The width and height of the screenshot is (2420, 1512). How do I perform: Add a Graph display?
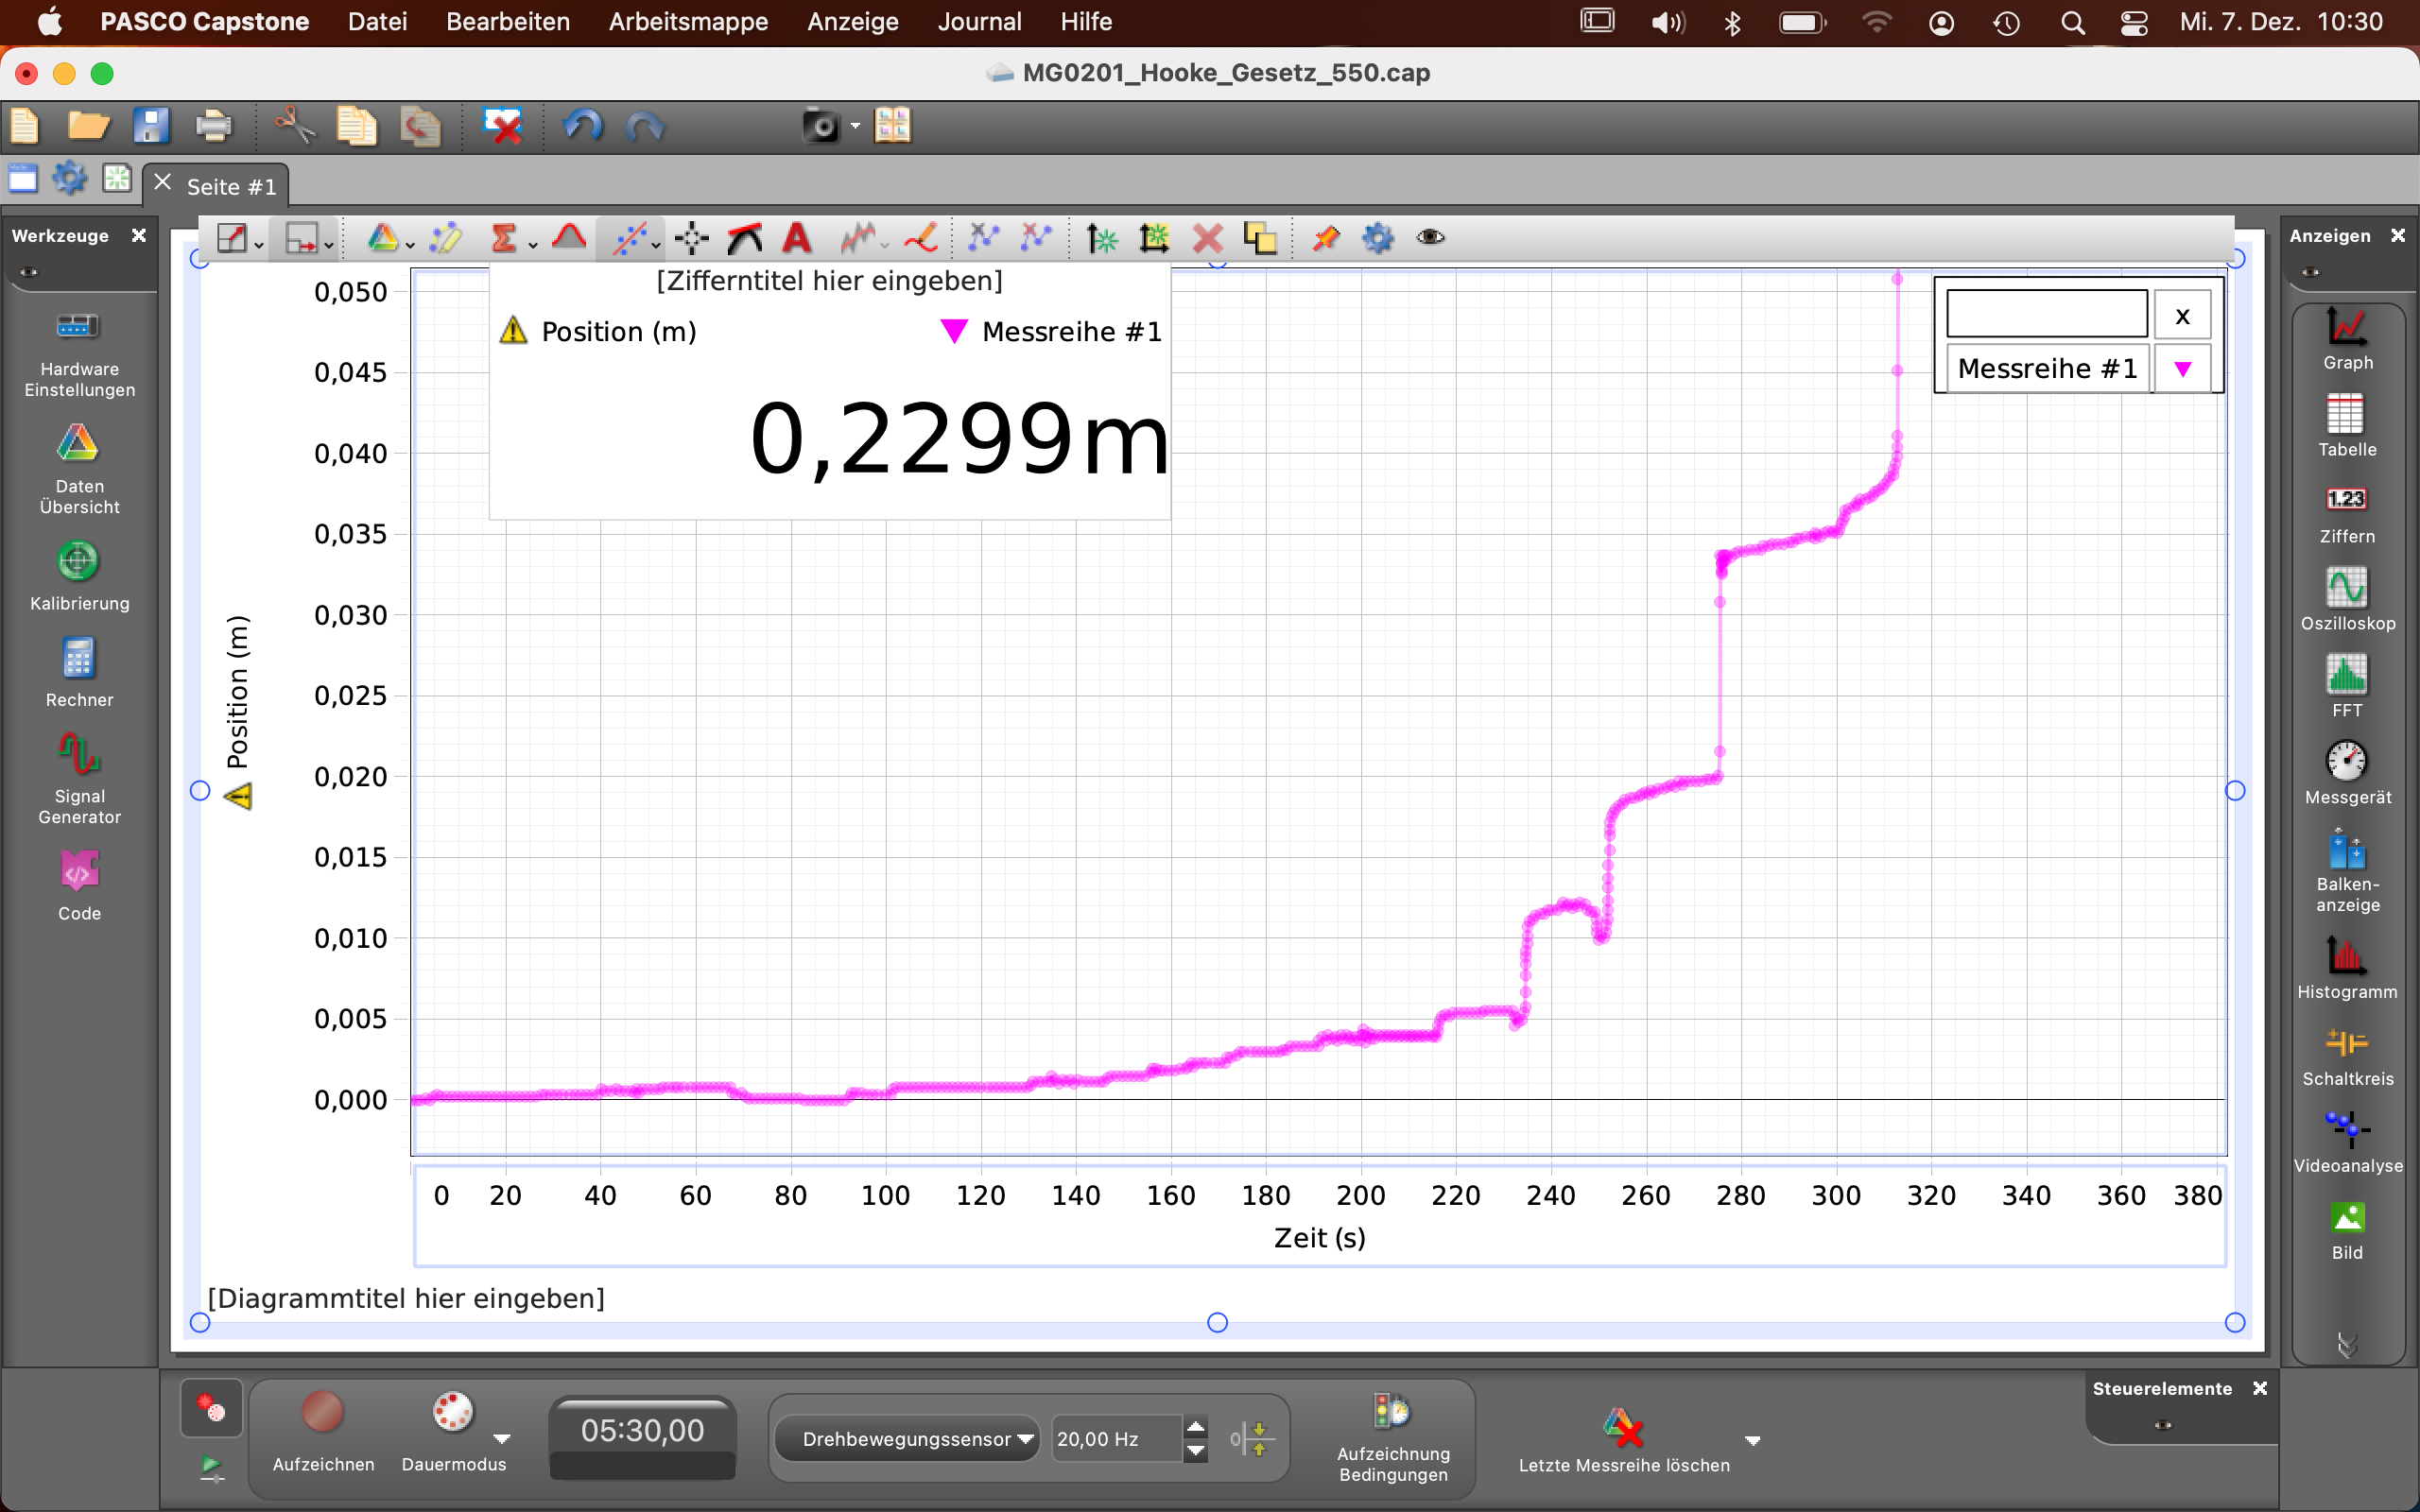2347,339
